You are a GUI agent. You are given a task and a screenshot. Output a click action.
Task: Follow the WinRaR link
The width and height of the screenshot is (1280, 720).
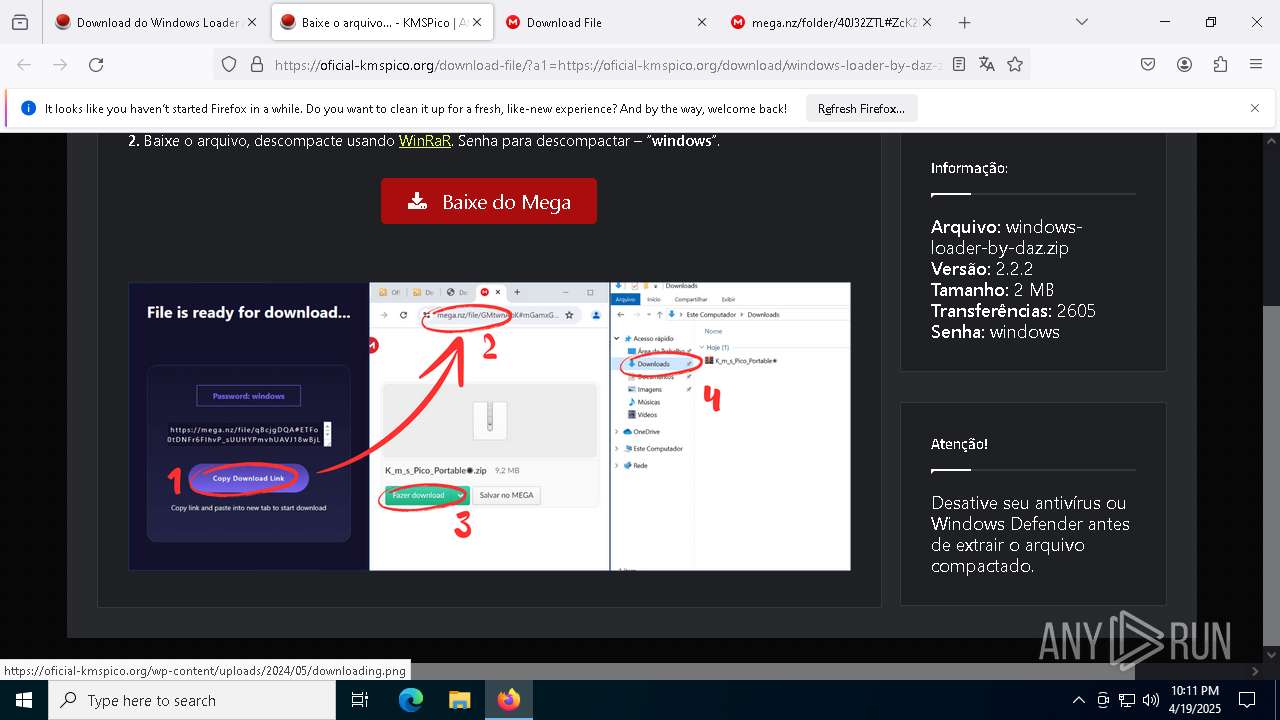(x=424, y=141)
